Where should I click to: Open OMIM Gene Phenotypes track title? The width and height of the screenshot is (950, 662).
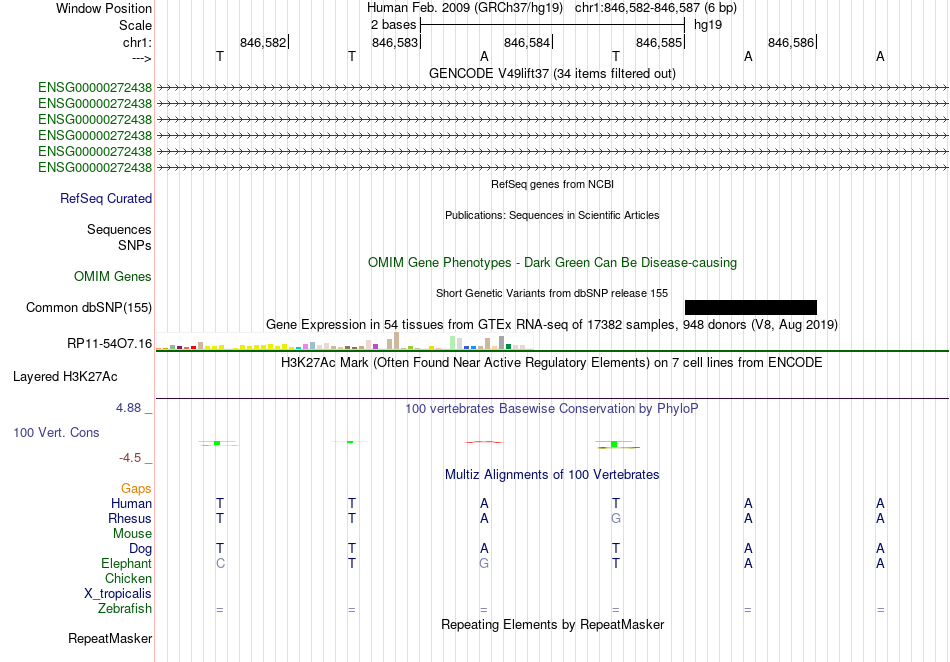(552, 263)
